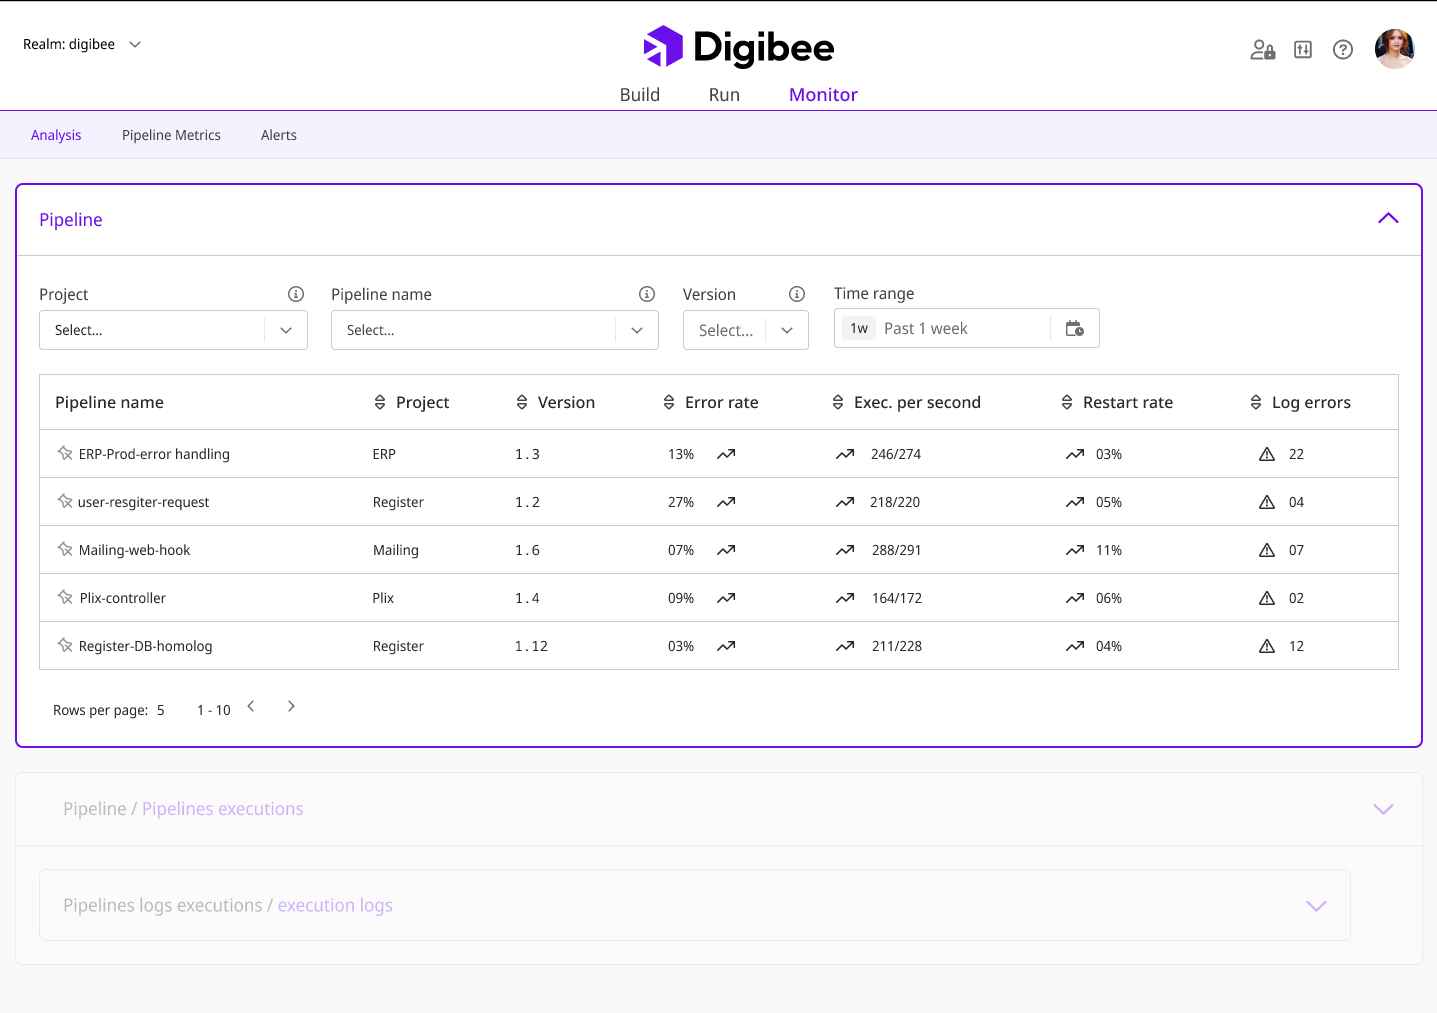Open the help question mark icon
The height and width of the screenshot is (1013, 1437).
tap(1343, 50)
